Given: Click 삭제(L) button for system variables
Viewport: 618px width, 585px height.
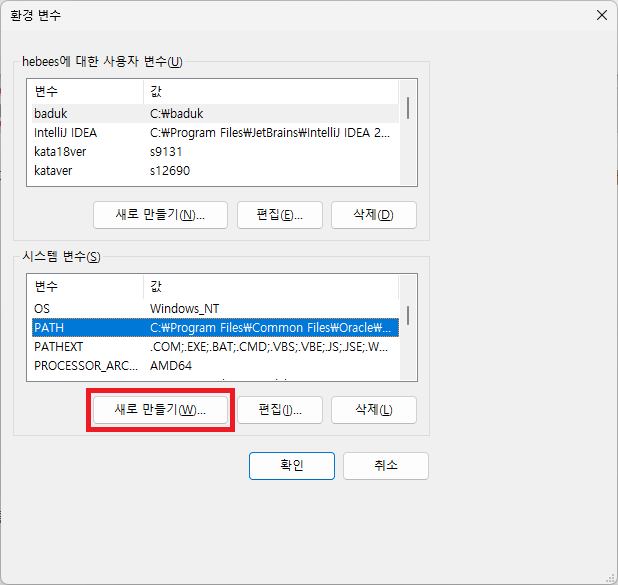Looking at the screenshot, I should (x=374, y=410).
